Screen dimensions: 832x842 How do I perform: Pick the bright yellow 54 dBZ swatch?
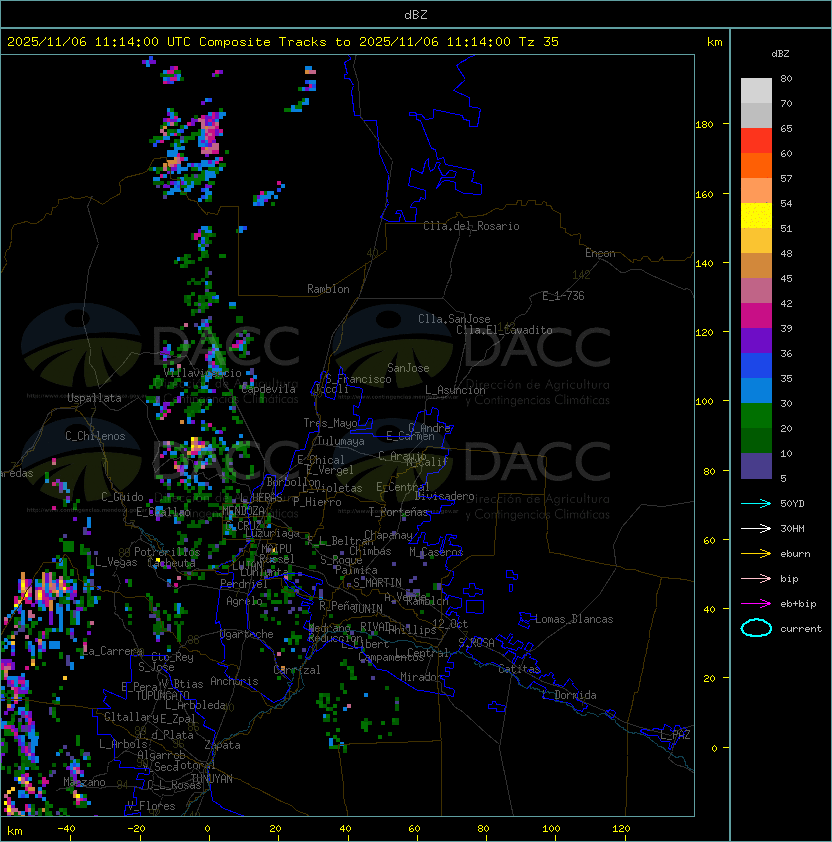pyautogui.click(x=756, y=216)
